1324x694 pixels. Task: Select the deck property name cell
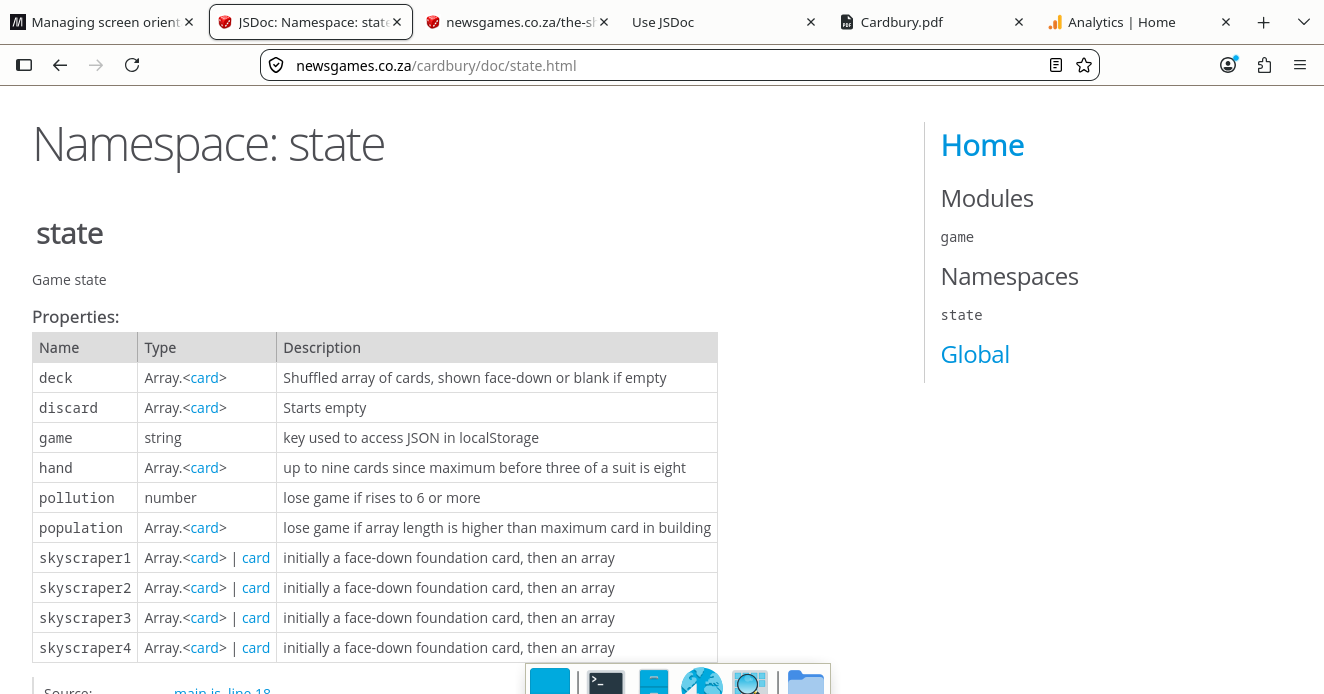[x=85, y=378]
